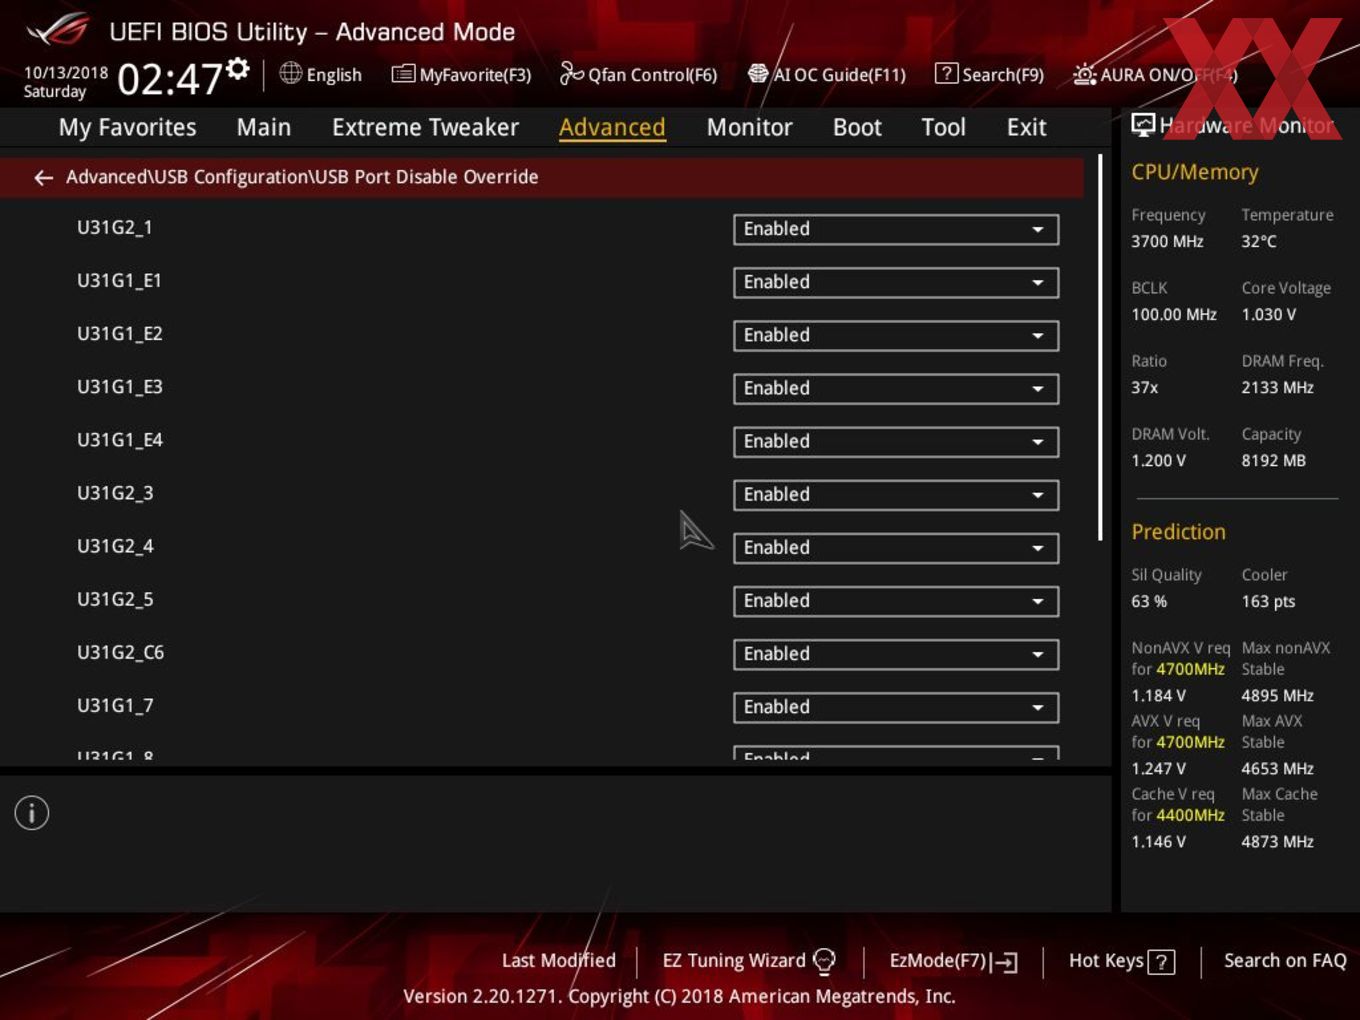This screenshot has height=1020, width=1360.
Task: Click the 3700 MHz frequency value
Action: 1167,241
